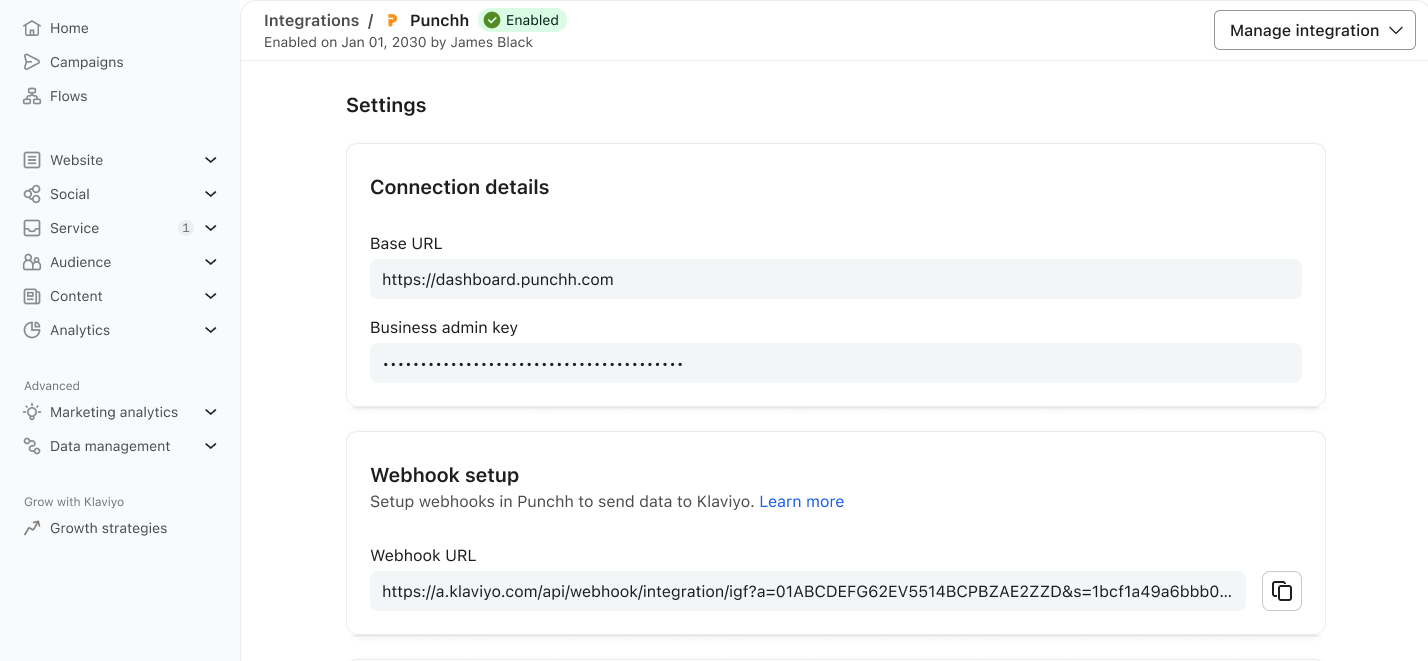Click the Webhook URL field
Image resolution: width=1428 pixels, height=661 pixels.
(x=808, y=591)
